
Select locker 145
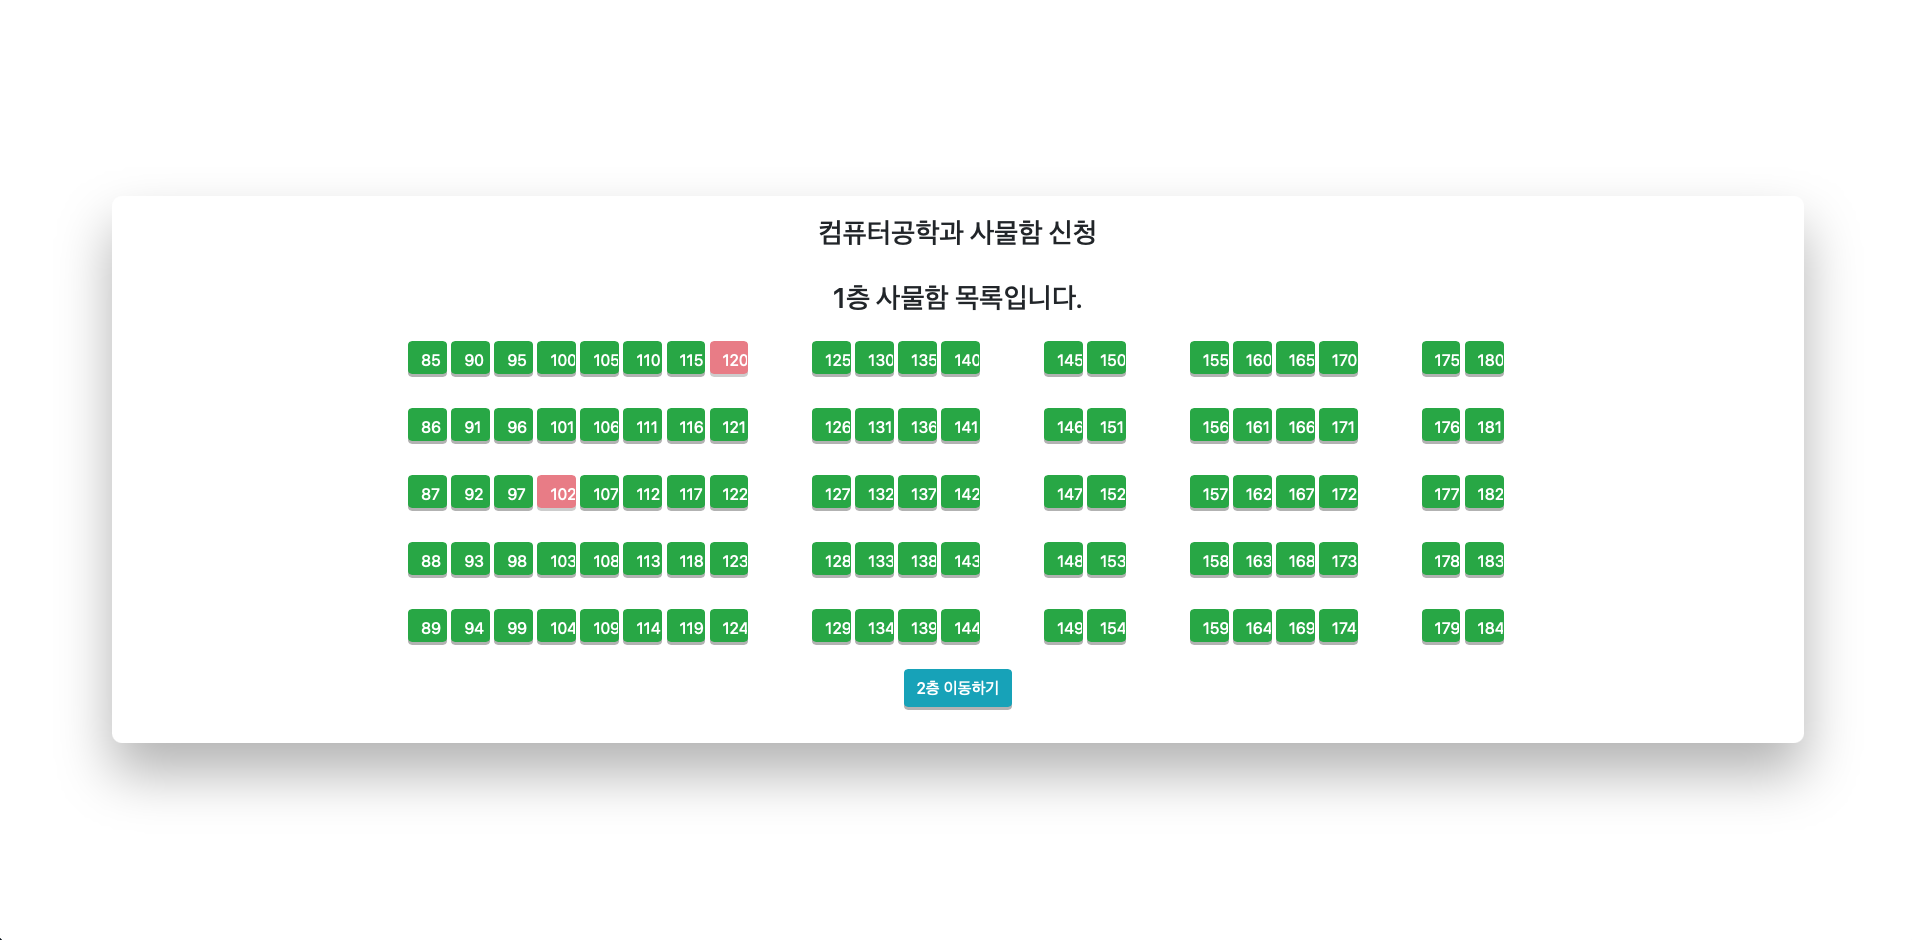click(x=1063, y=359)
